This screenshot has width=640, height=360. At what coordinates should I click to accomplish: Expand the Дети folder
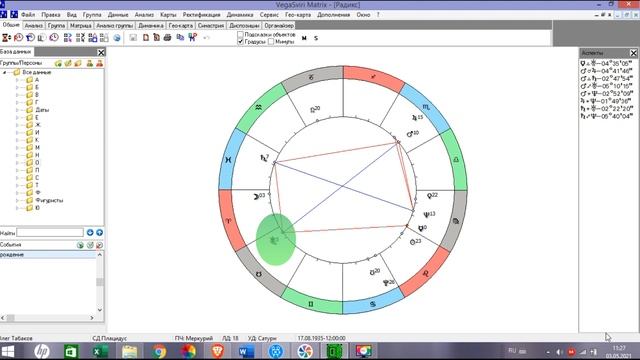(x=17, y=110)
